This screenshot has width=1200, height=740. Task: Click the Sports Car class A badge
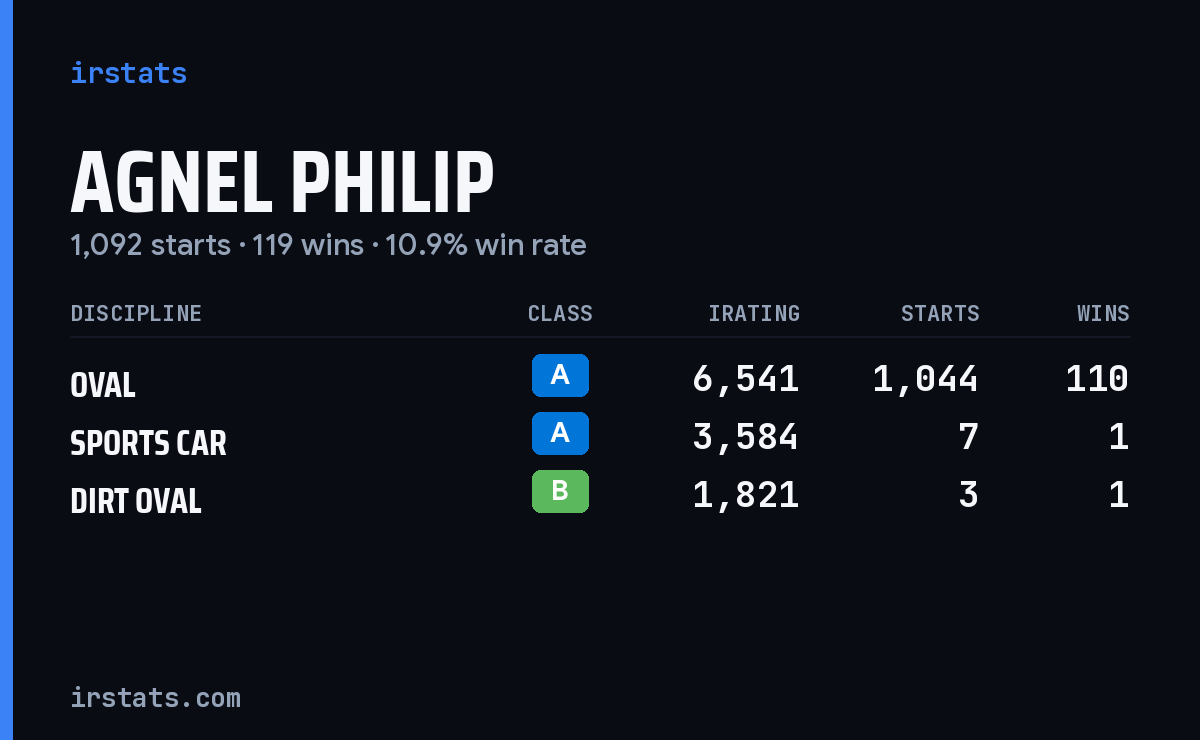pyautogui.click(x=560, y=433)
